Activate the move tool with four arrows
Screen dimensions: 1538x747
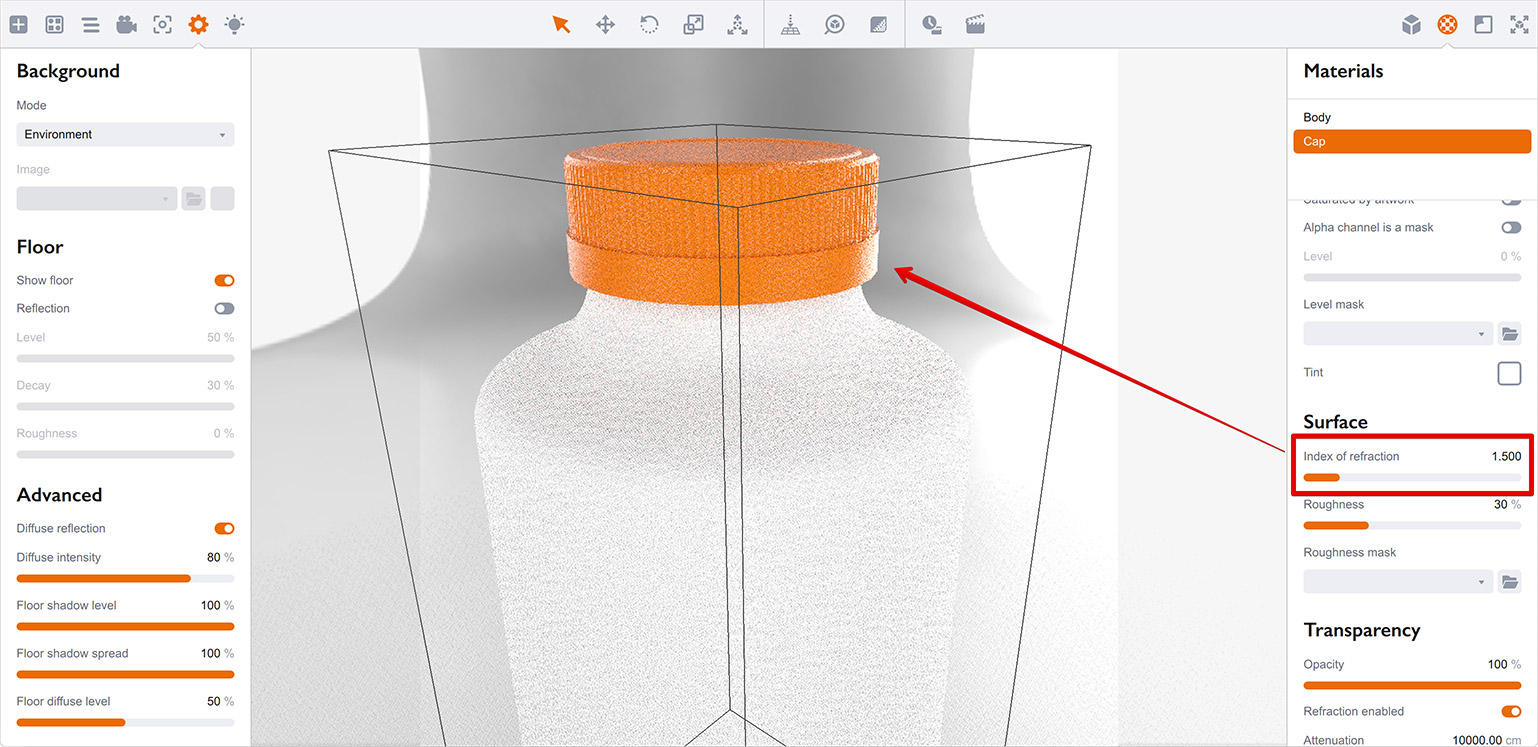click(605, 24)
